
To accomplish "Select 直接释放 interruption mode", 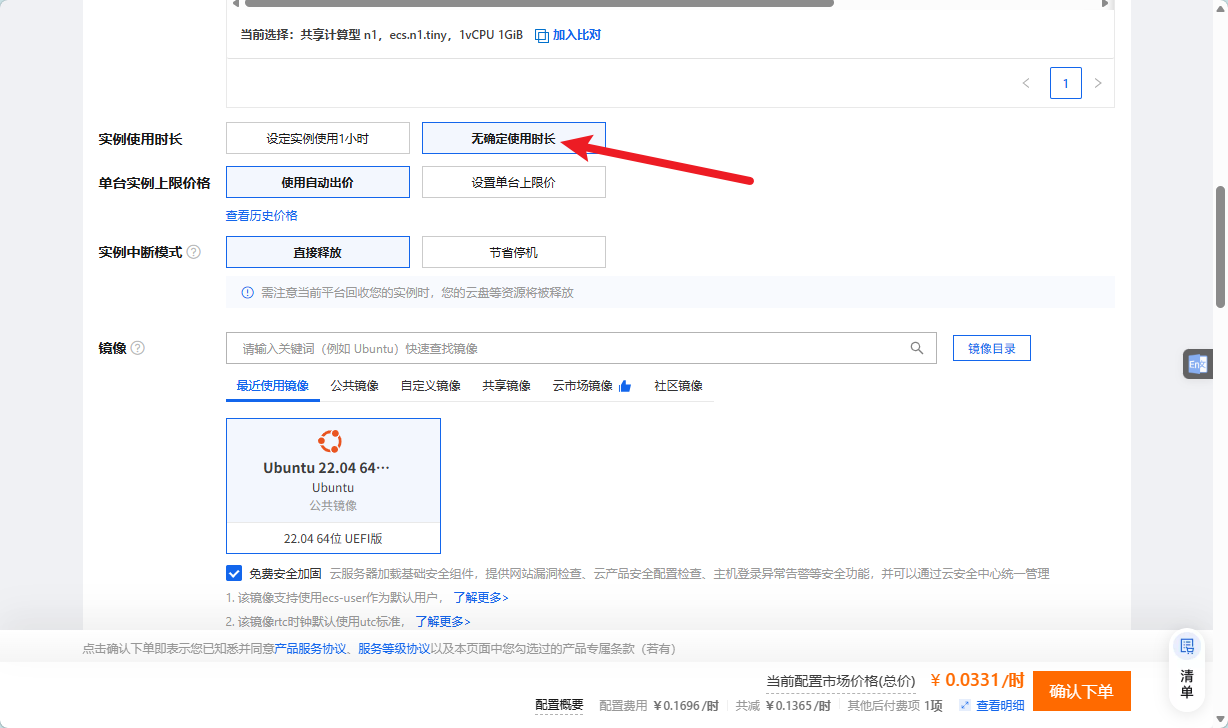I will coord(318,252).
